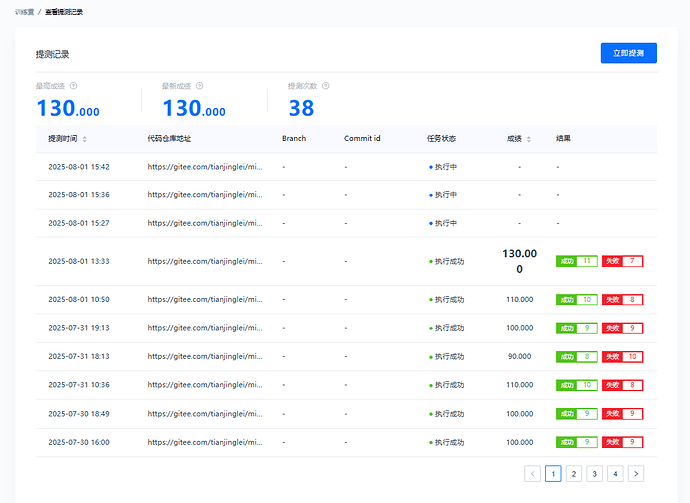Click the 成功 9 tag in the 2025-07-31 19:13 row
Screen dimensions: 690x503
(x=576, y=328)
